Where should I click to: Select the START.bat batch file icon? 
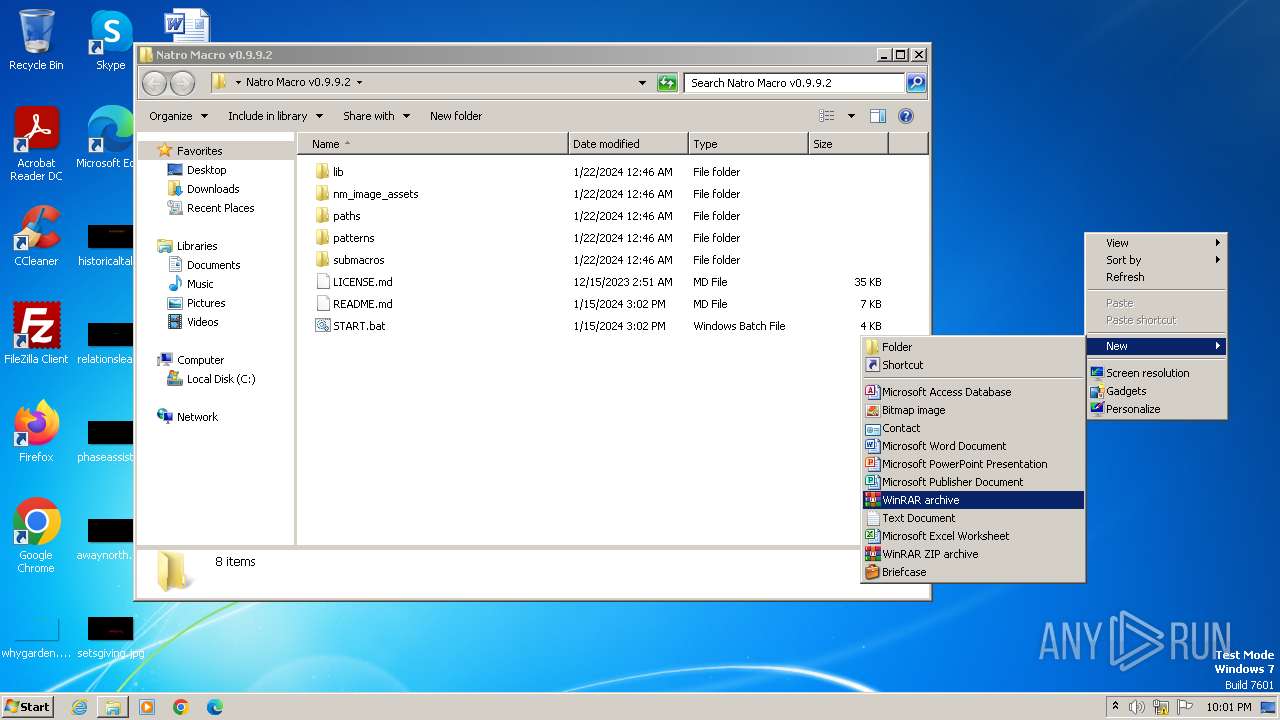pyautogui.click(x=322, y=326)
